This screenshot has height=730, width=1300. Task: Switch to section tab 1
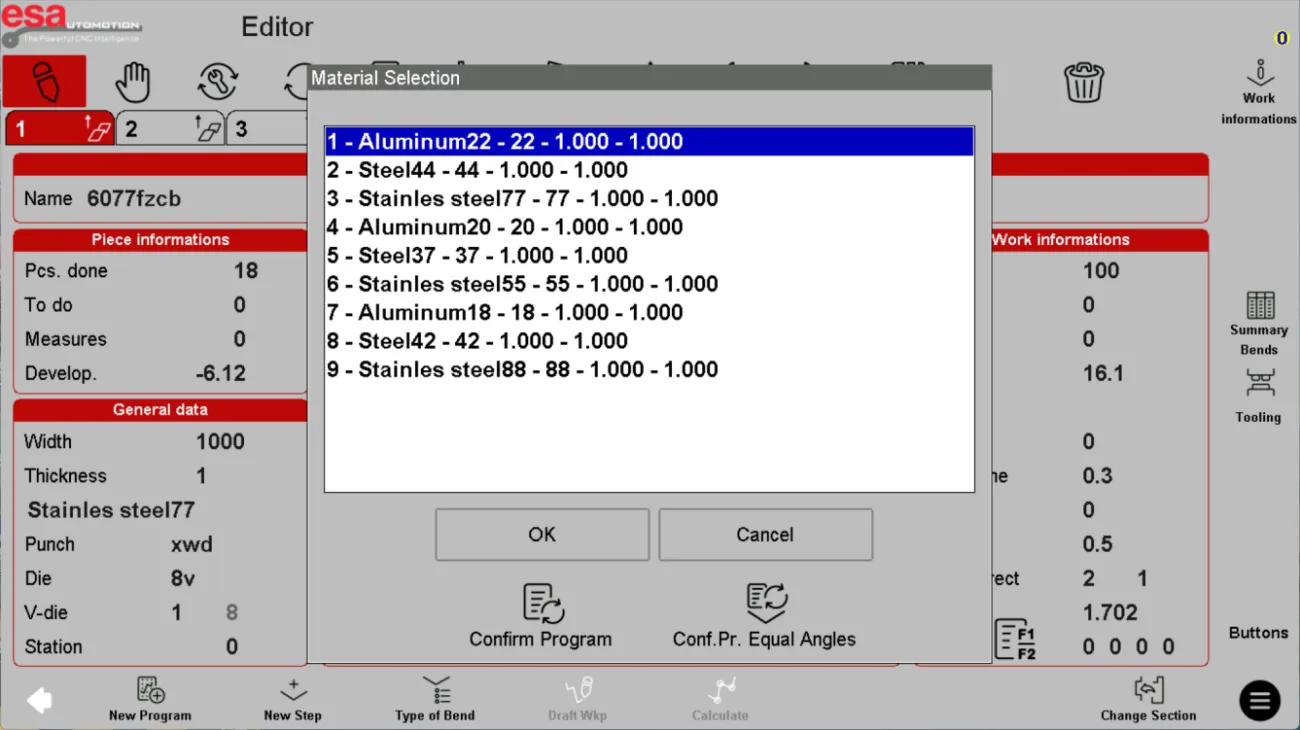click(60, 128)
